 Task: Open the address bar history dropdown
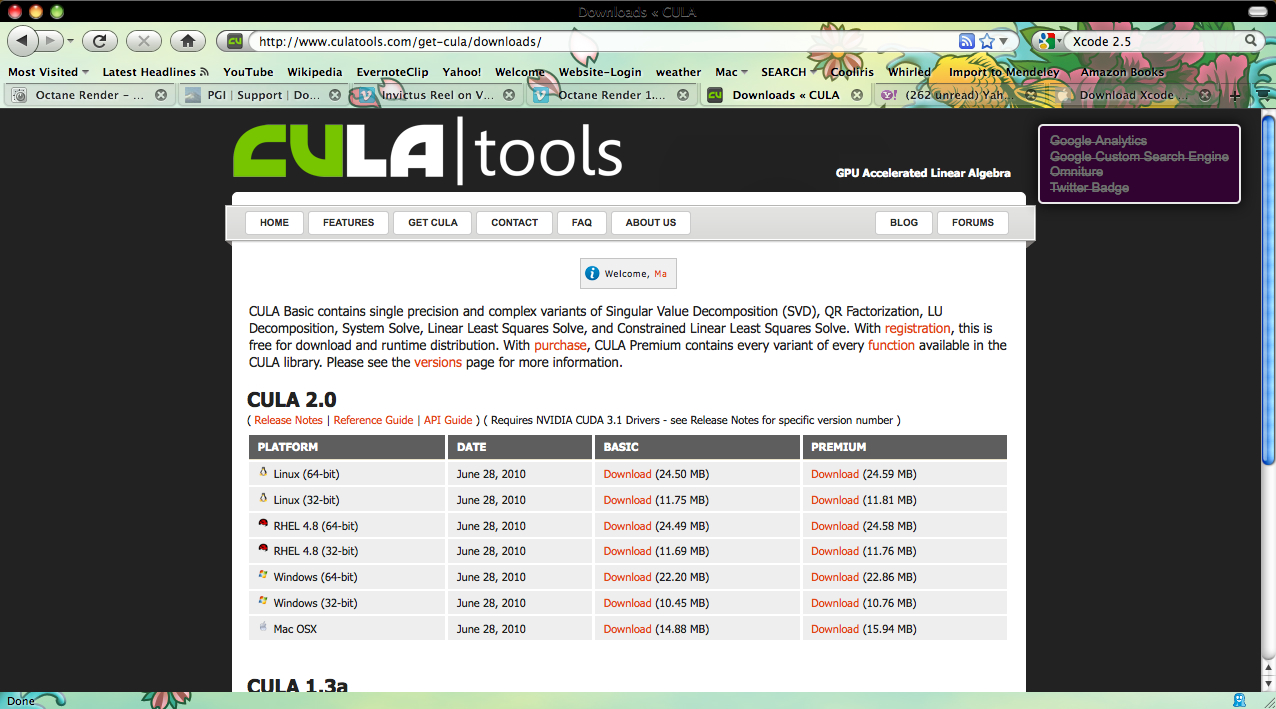tap(1003, 42)
